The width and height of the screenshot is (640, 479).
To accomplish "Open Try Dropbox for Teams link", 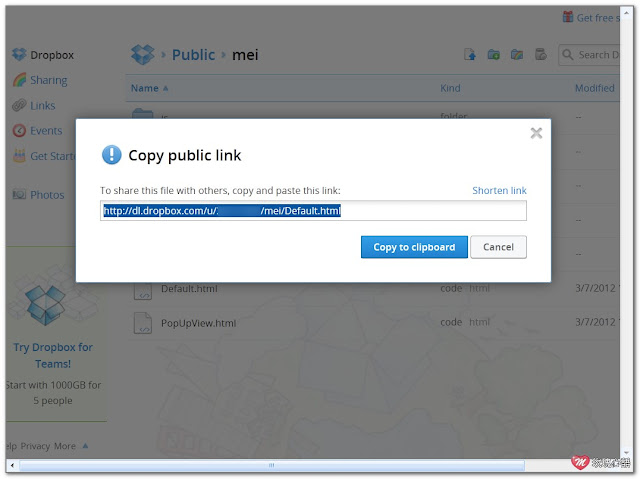I will [x=53, y=355].
